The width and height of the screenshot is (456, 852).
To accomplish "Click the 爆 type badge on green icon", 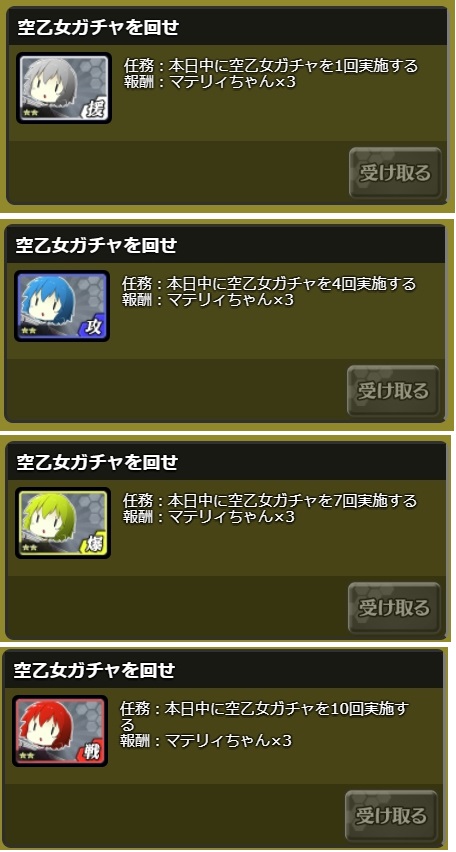I will coord(95,545).
